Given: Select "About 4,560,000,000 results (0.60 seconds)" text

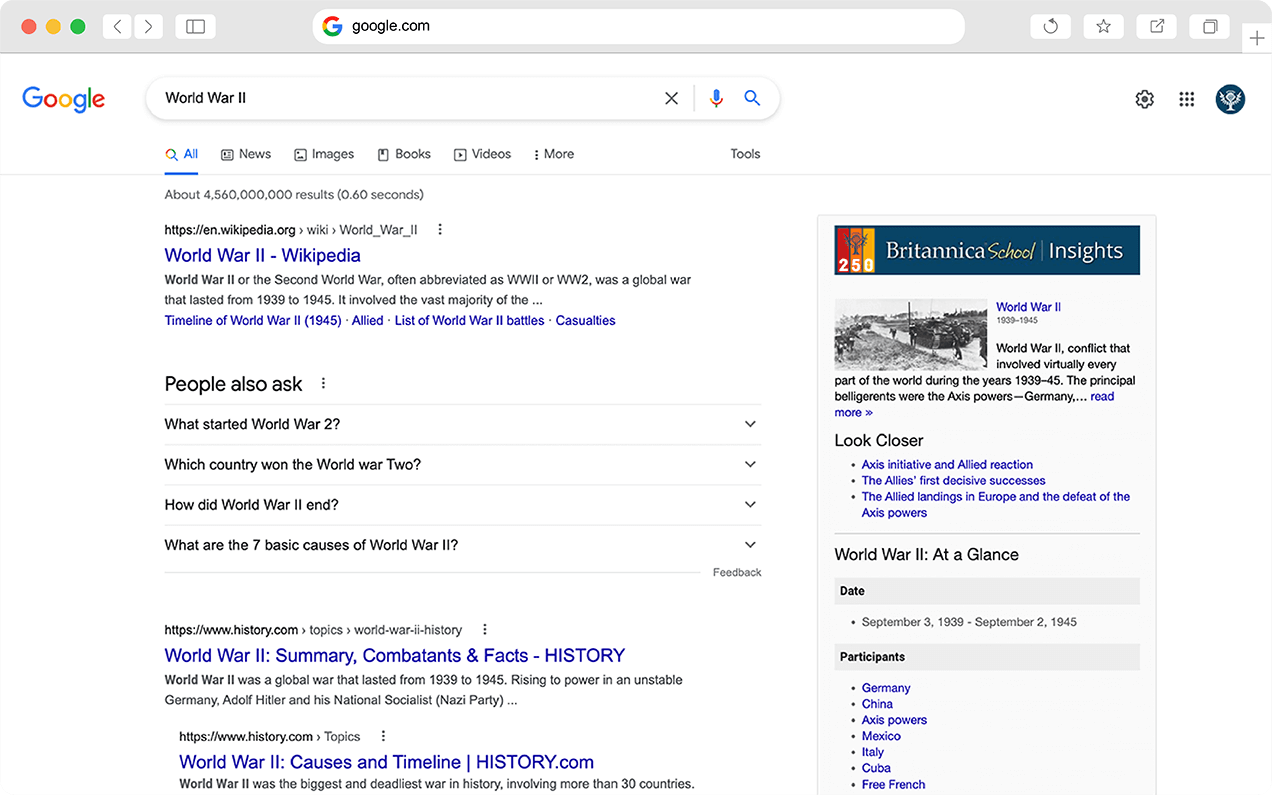Looking at the screenshot, I should 294,194.
